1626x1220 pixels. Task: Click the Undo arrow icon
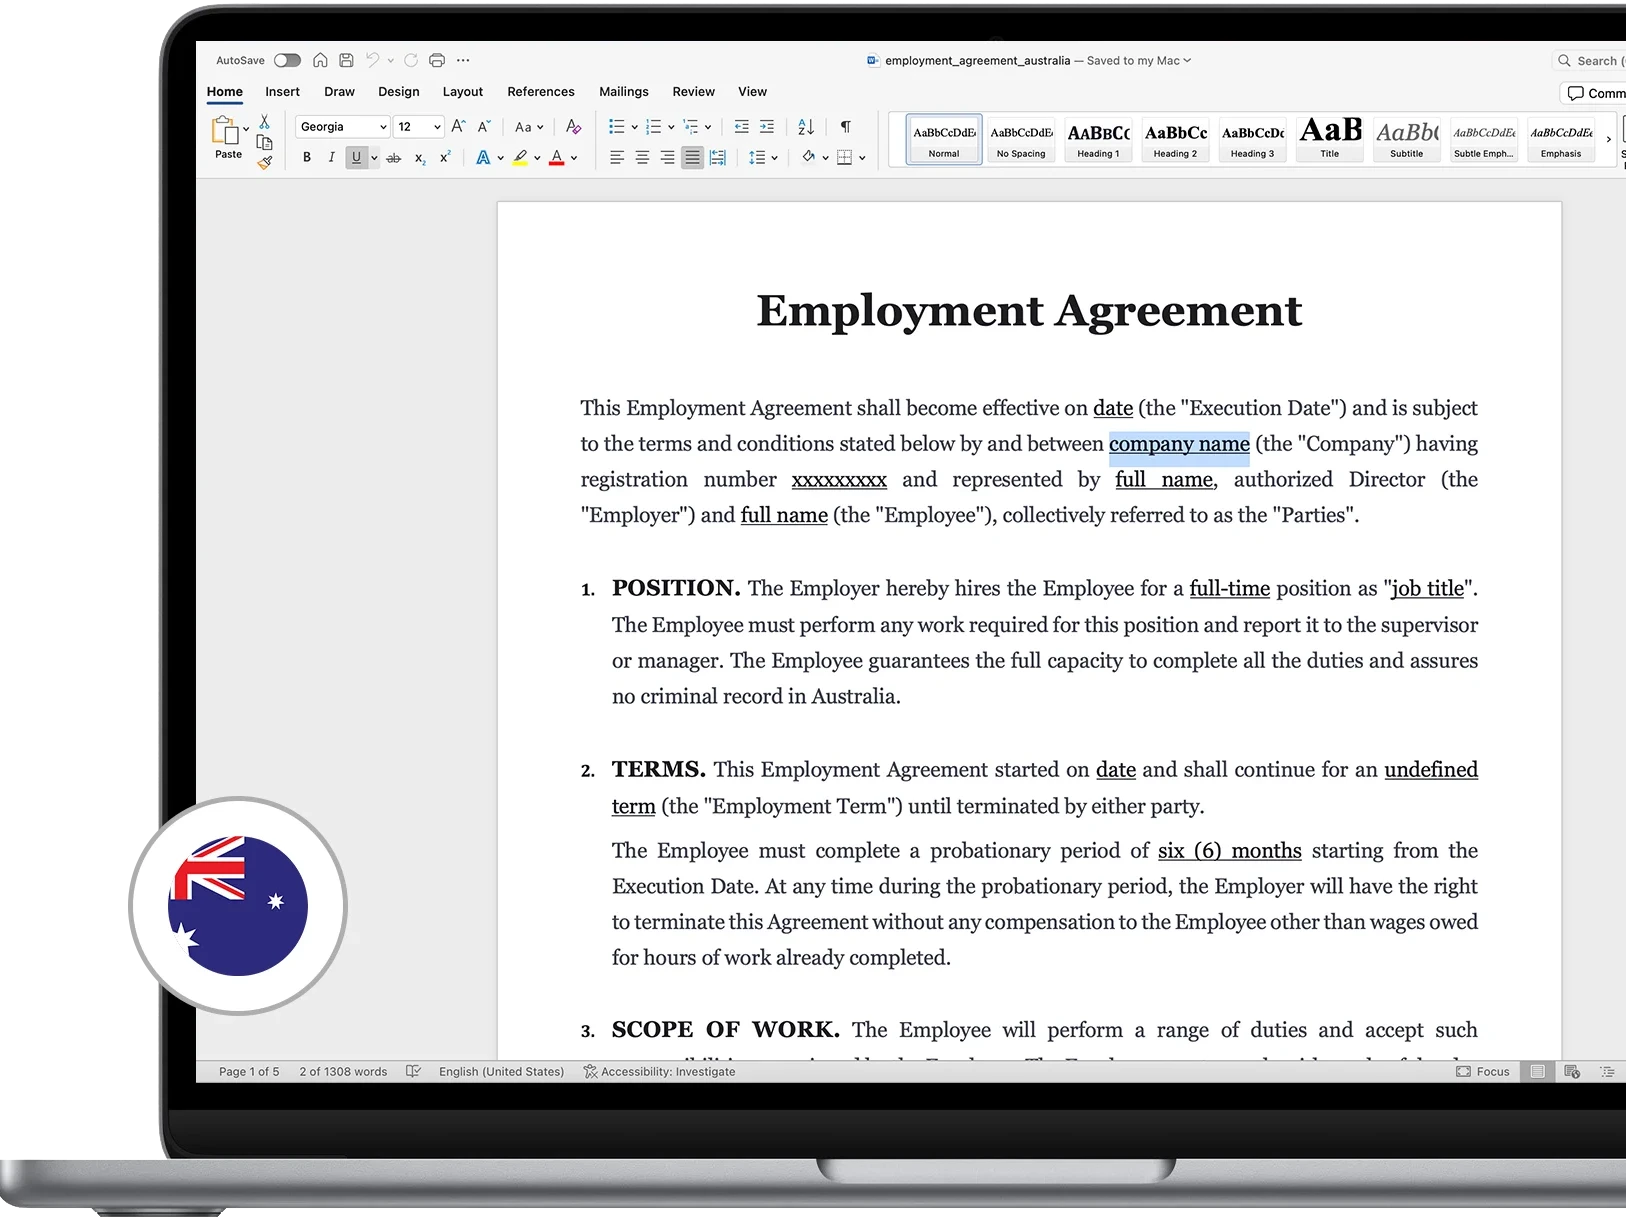[372, 60]
